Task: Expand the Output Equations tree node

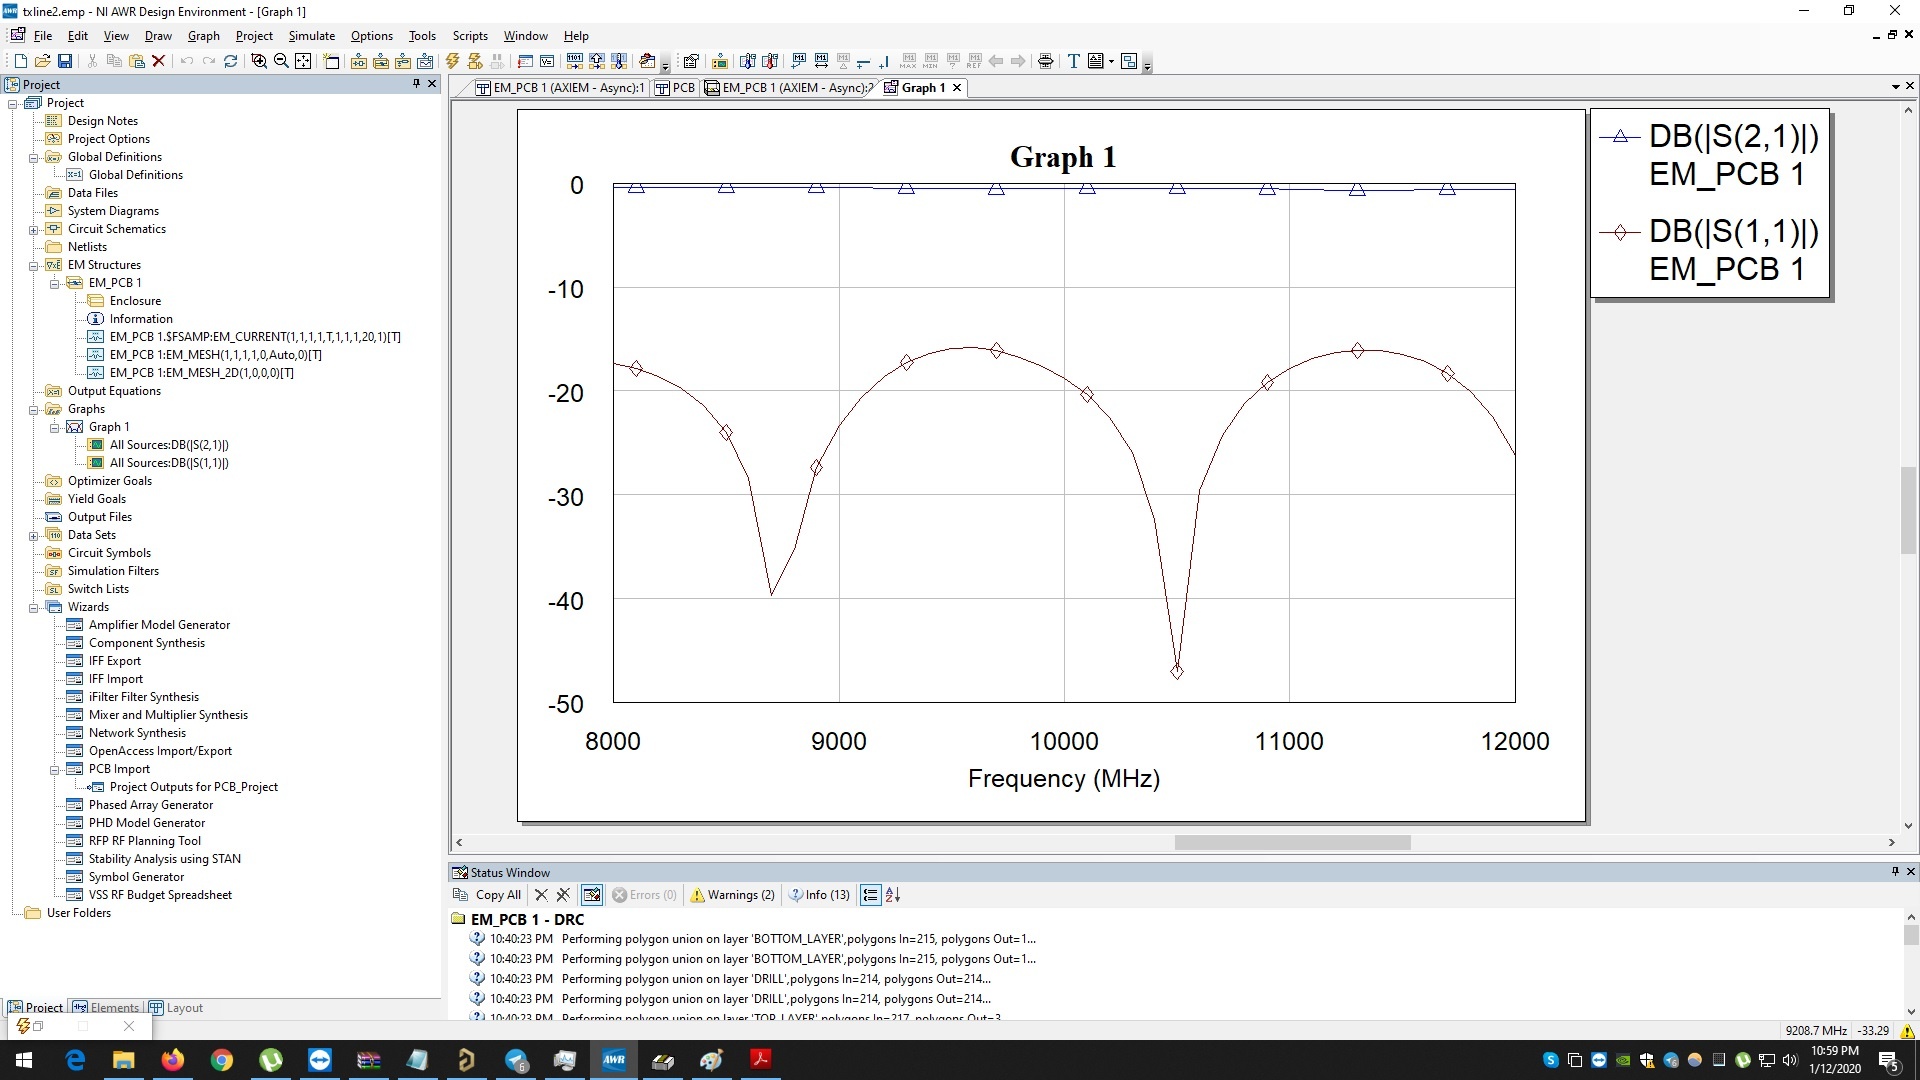Action: click(x=36, y=390)
